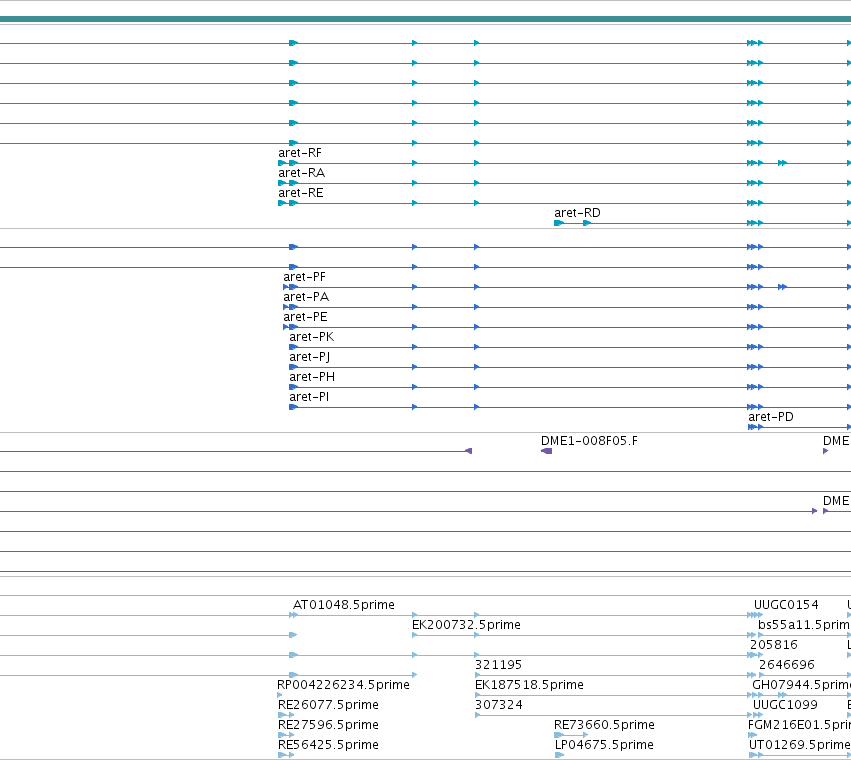Select the bs55a11 EST label
851x760 pixels.
pyautogui.click(x=804, y=625)
